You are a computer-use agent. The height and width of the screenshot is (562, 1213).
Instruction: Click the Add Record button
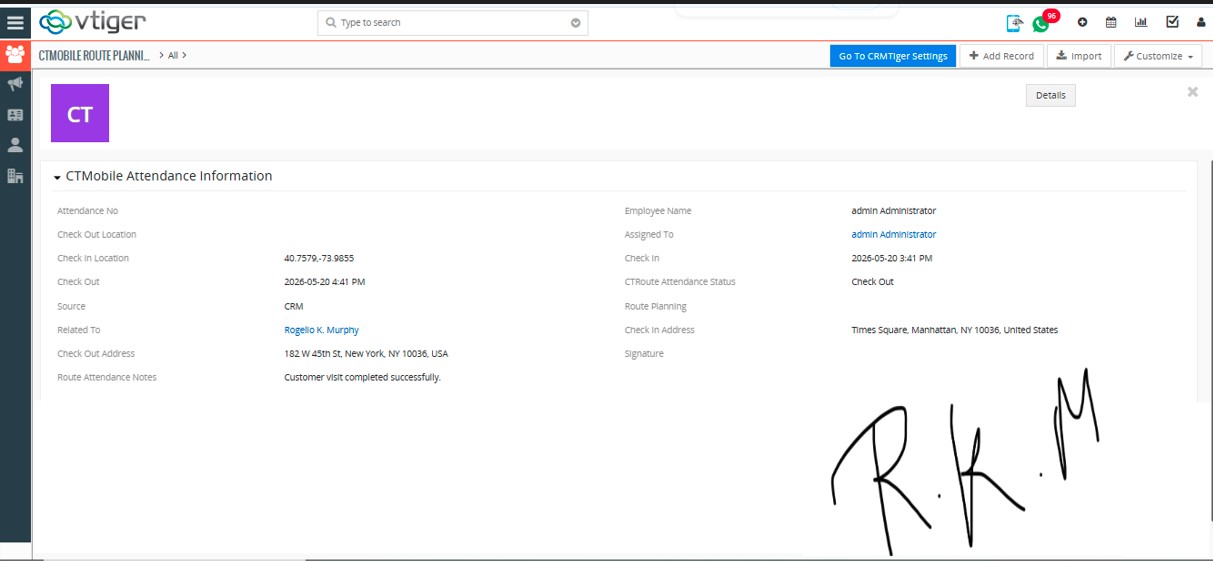[x=1001, y=56]
